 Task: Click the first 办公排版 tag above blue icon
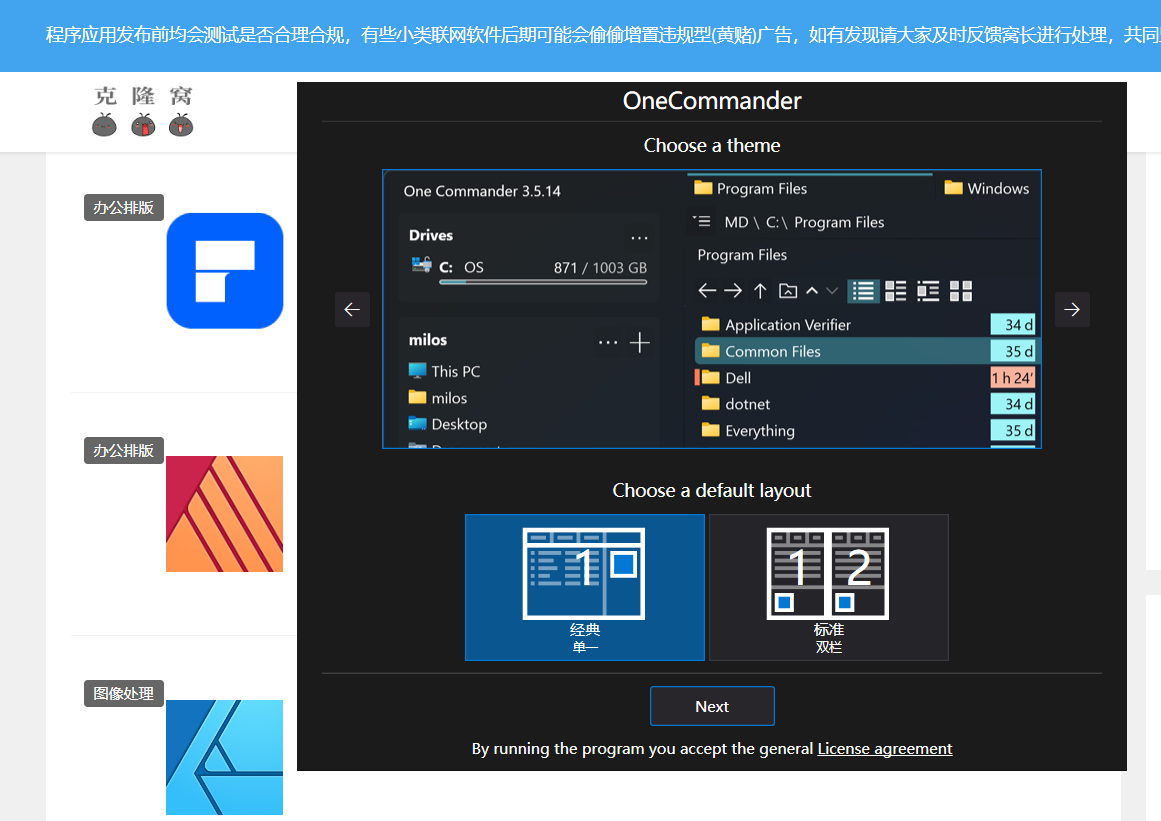(124, 207)
